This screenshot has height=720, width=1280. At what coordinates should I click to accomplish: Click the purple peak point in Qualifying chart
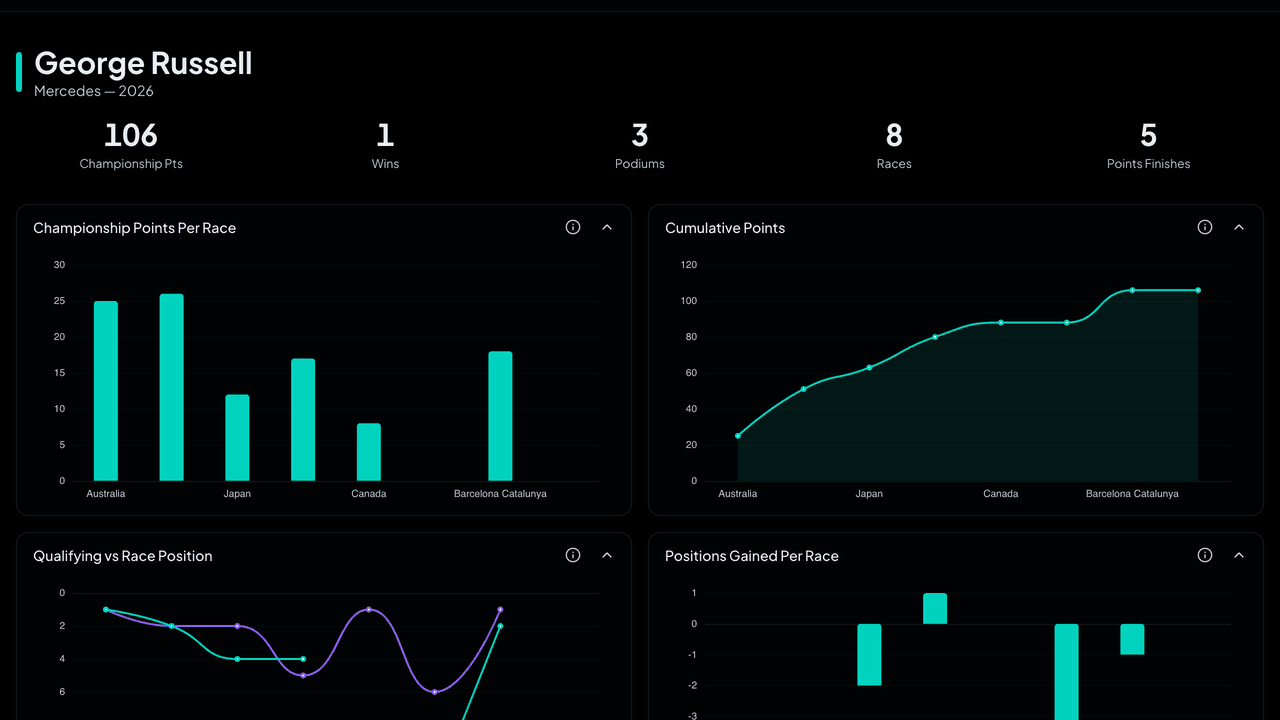(369, 609)
